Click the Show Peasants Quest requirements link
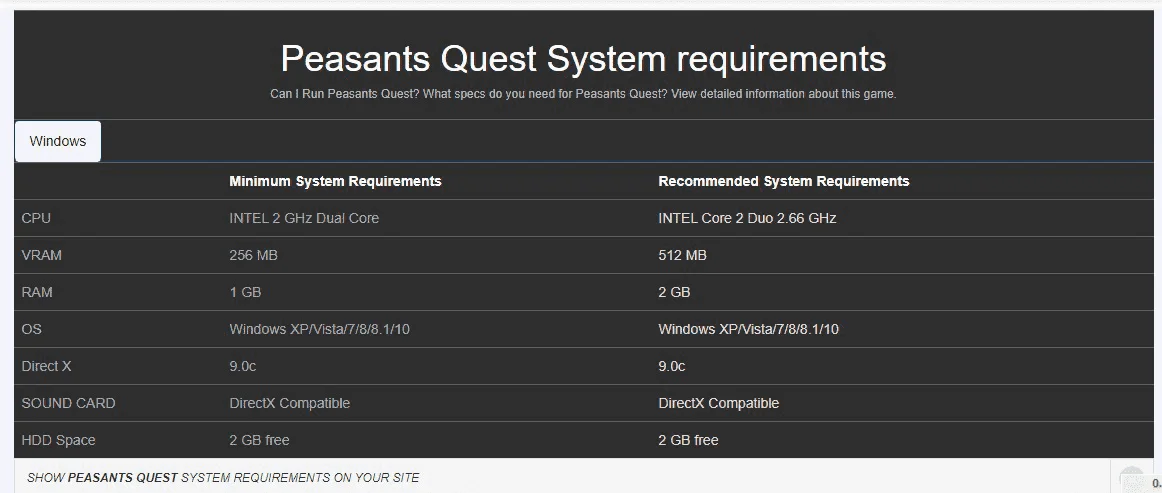Viewport: 1162px width, 493px height. (223, 478)
